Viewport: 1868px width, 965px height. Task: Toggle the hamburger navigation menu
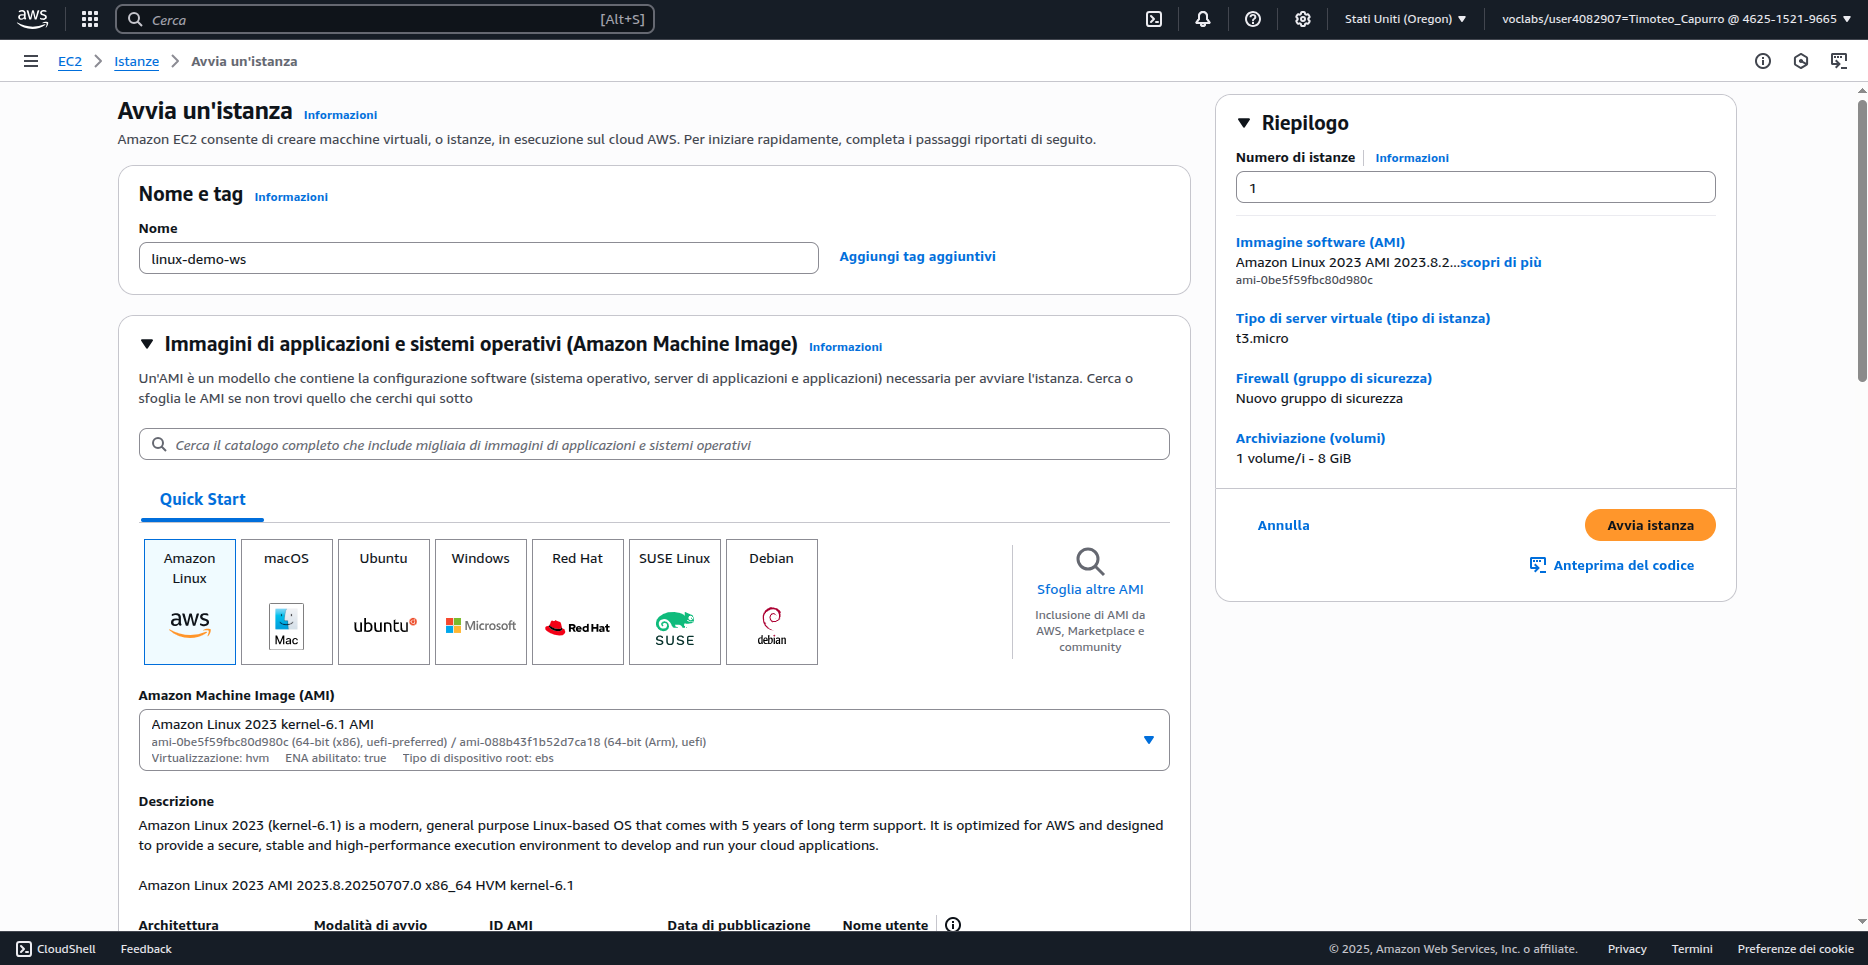click(31, 61)
